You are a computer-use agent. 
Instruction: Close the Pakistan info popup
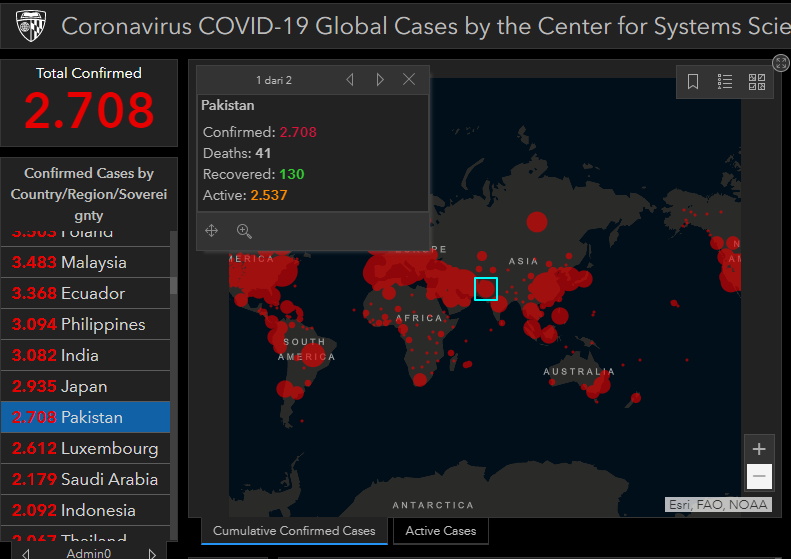[x=409, y=79]
